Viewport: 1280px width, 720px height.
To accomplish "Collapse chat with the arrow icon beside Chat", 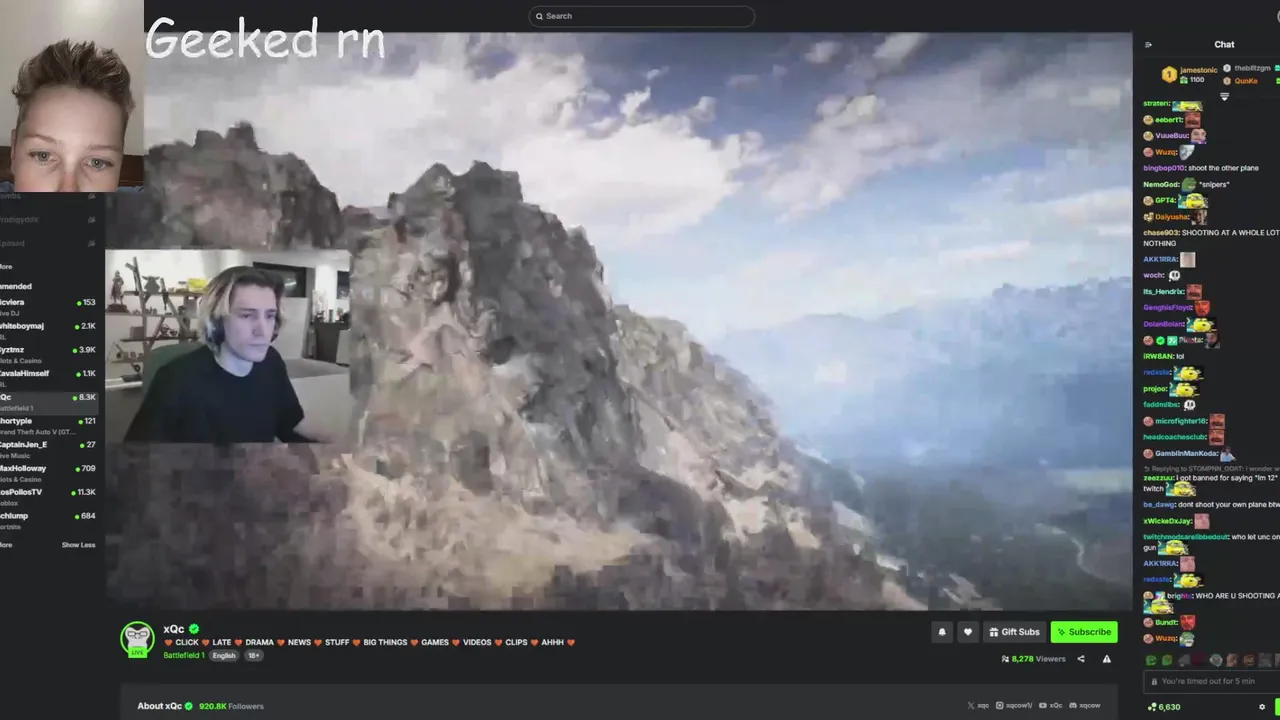I will click(1148, 44).
